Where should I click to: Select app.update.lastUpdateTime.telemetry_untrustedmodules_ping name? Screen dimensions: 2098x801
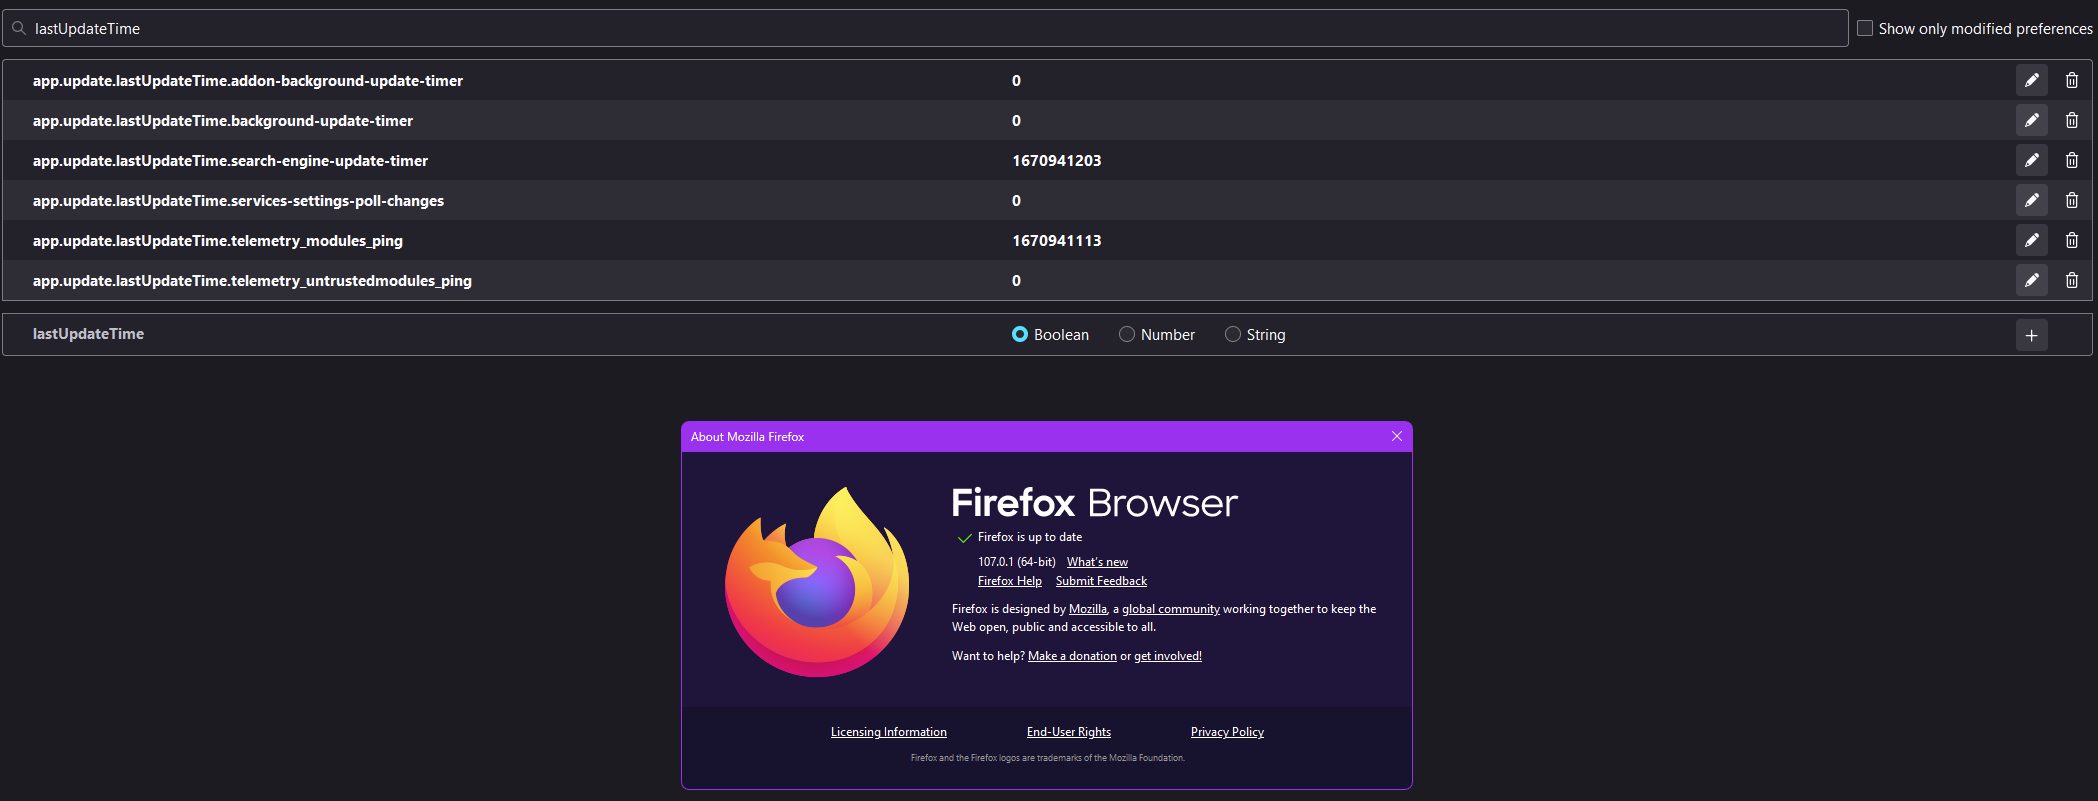tap(252, 280)
